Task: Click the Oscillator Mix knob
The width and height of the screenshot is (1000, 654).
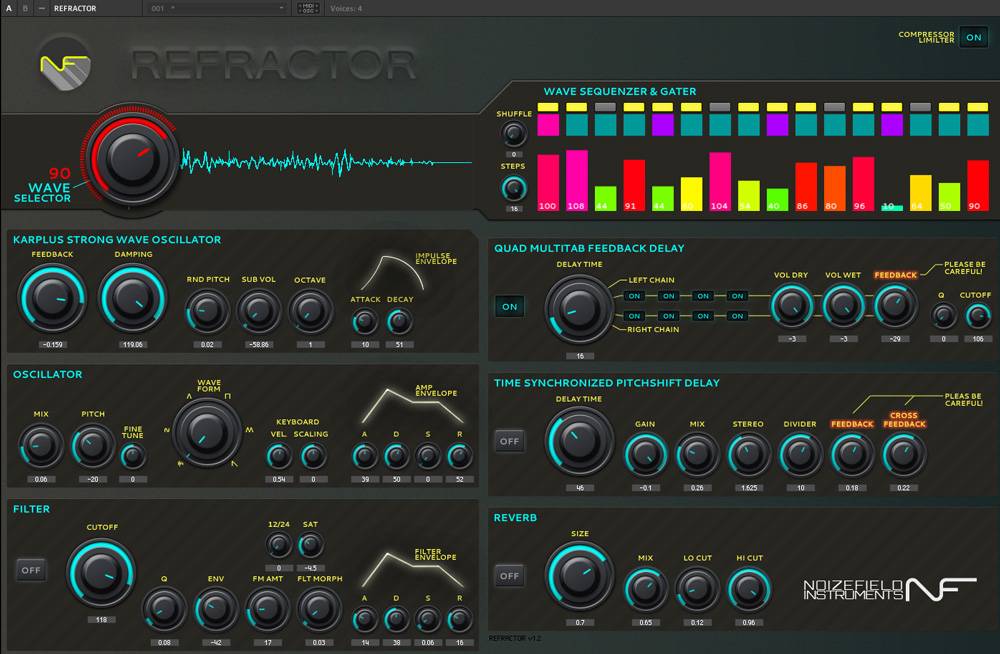Action: [41, 445]
